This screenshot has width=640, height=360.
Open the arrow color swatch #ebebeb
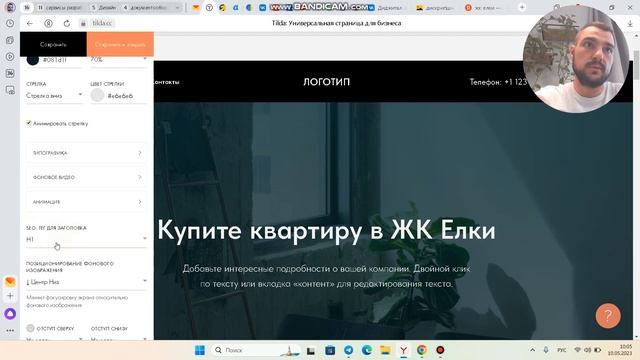click(x=97, y=96)
